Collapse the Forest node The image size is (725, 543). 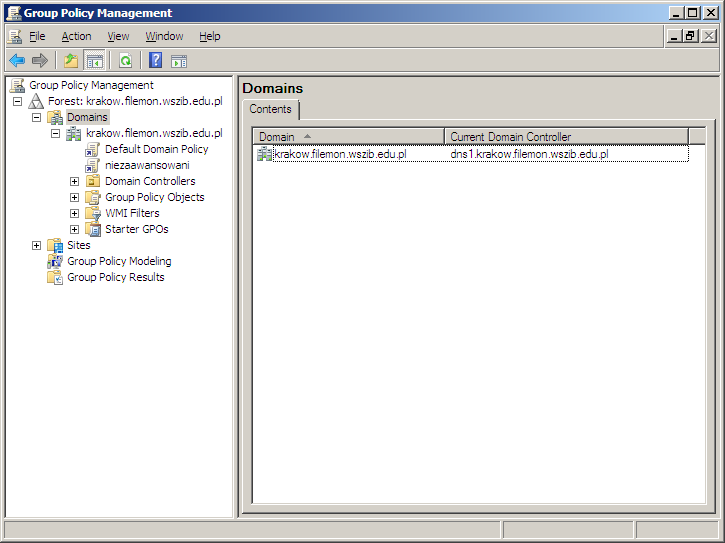tap(18, 101)
